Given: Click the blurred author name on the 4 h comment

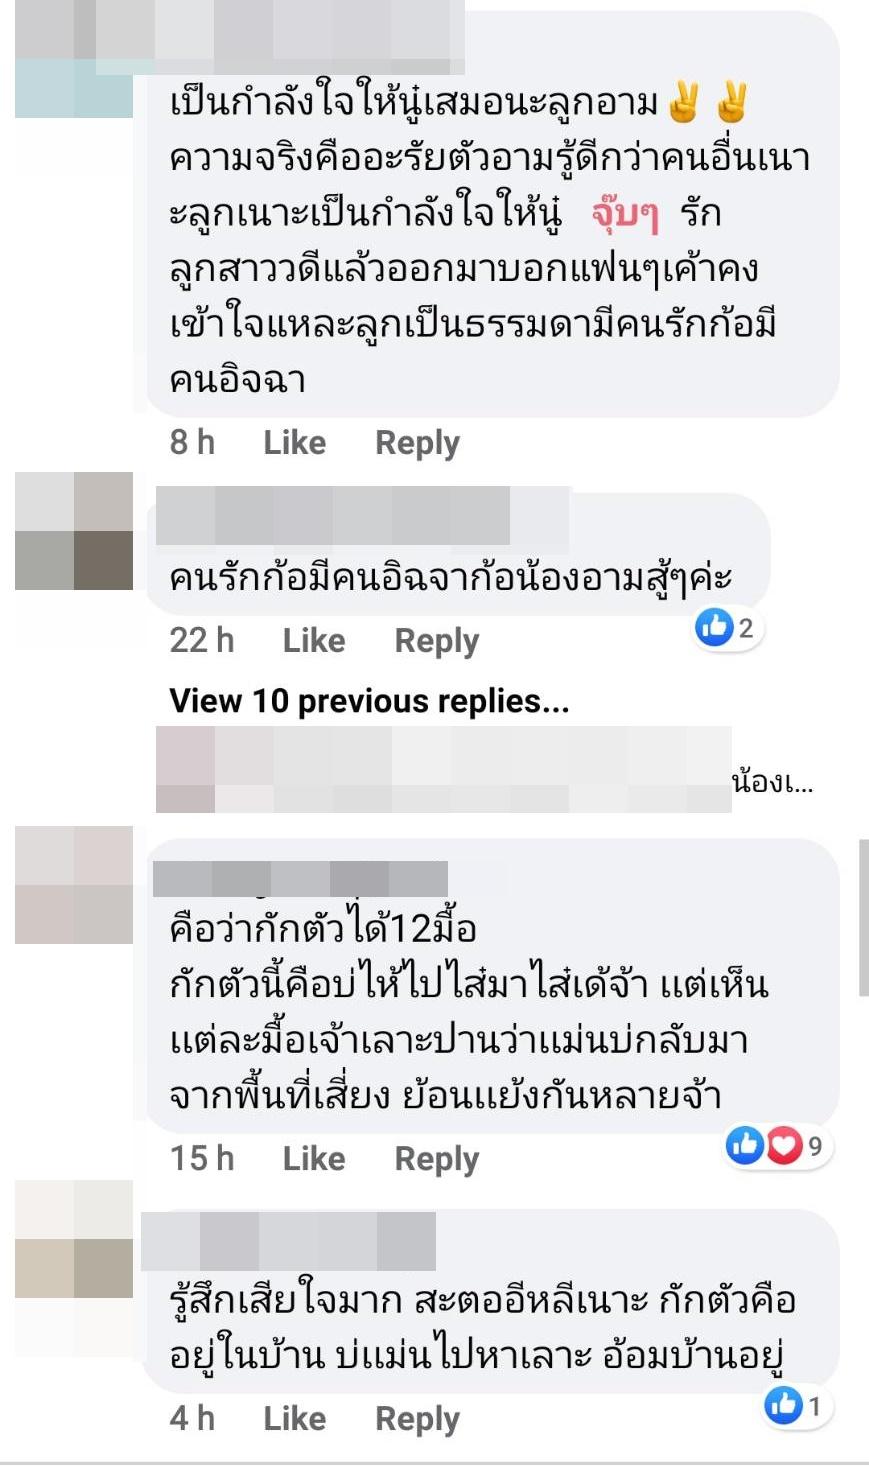Looking at the screenshot, I should click(289, 1241).
